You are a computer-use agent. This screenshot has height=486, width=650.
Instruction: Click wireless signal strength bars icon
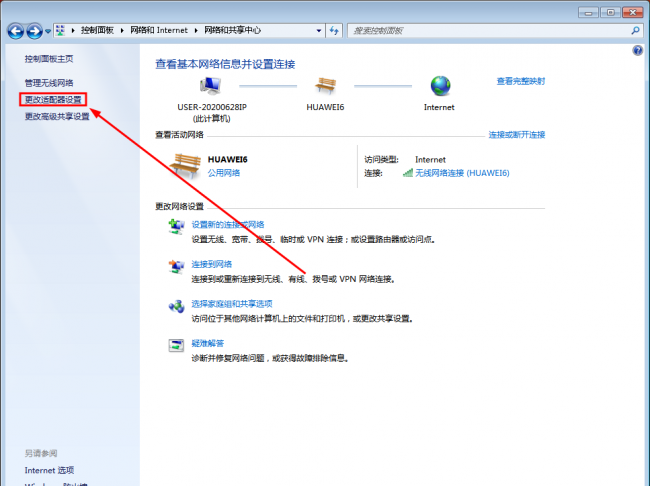pyautogui.click(x=408, y=173)
